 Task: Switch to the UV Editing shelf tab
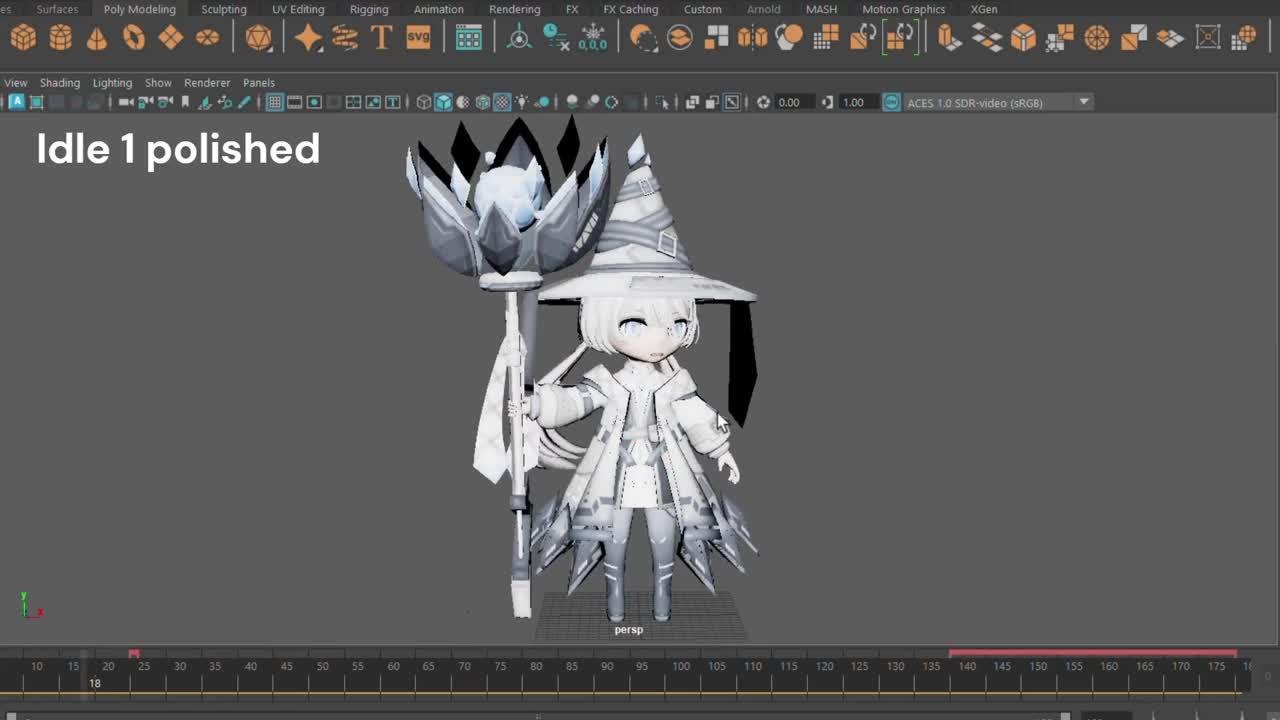pos(298,9)
